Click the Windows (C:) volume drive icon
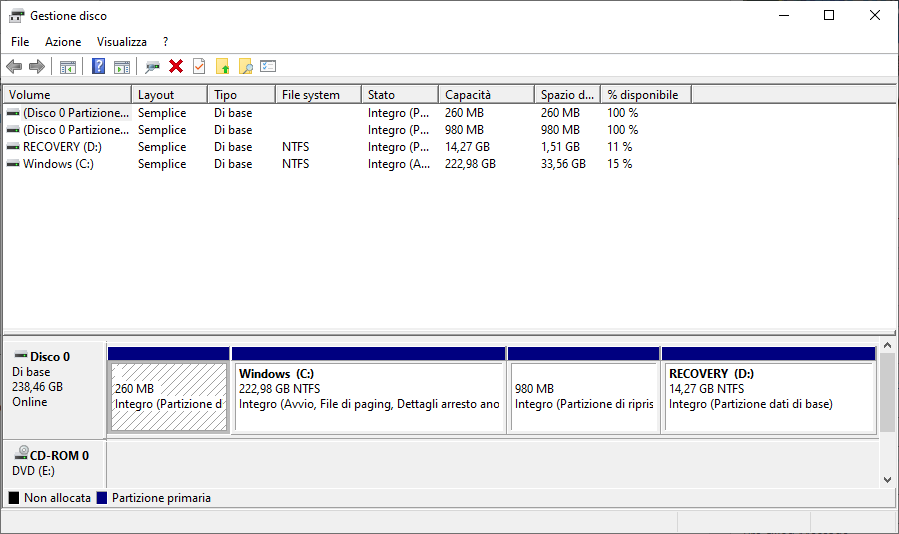Screen dimensions: 899x534 tap(13, 164)
